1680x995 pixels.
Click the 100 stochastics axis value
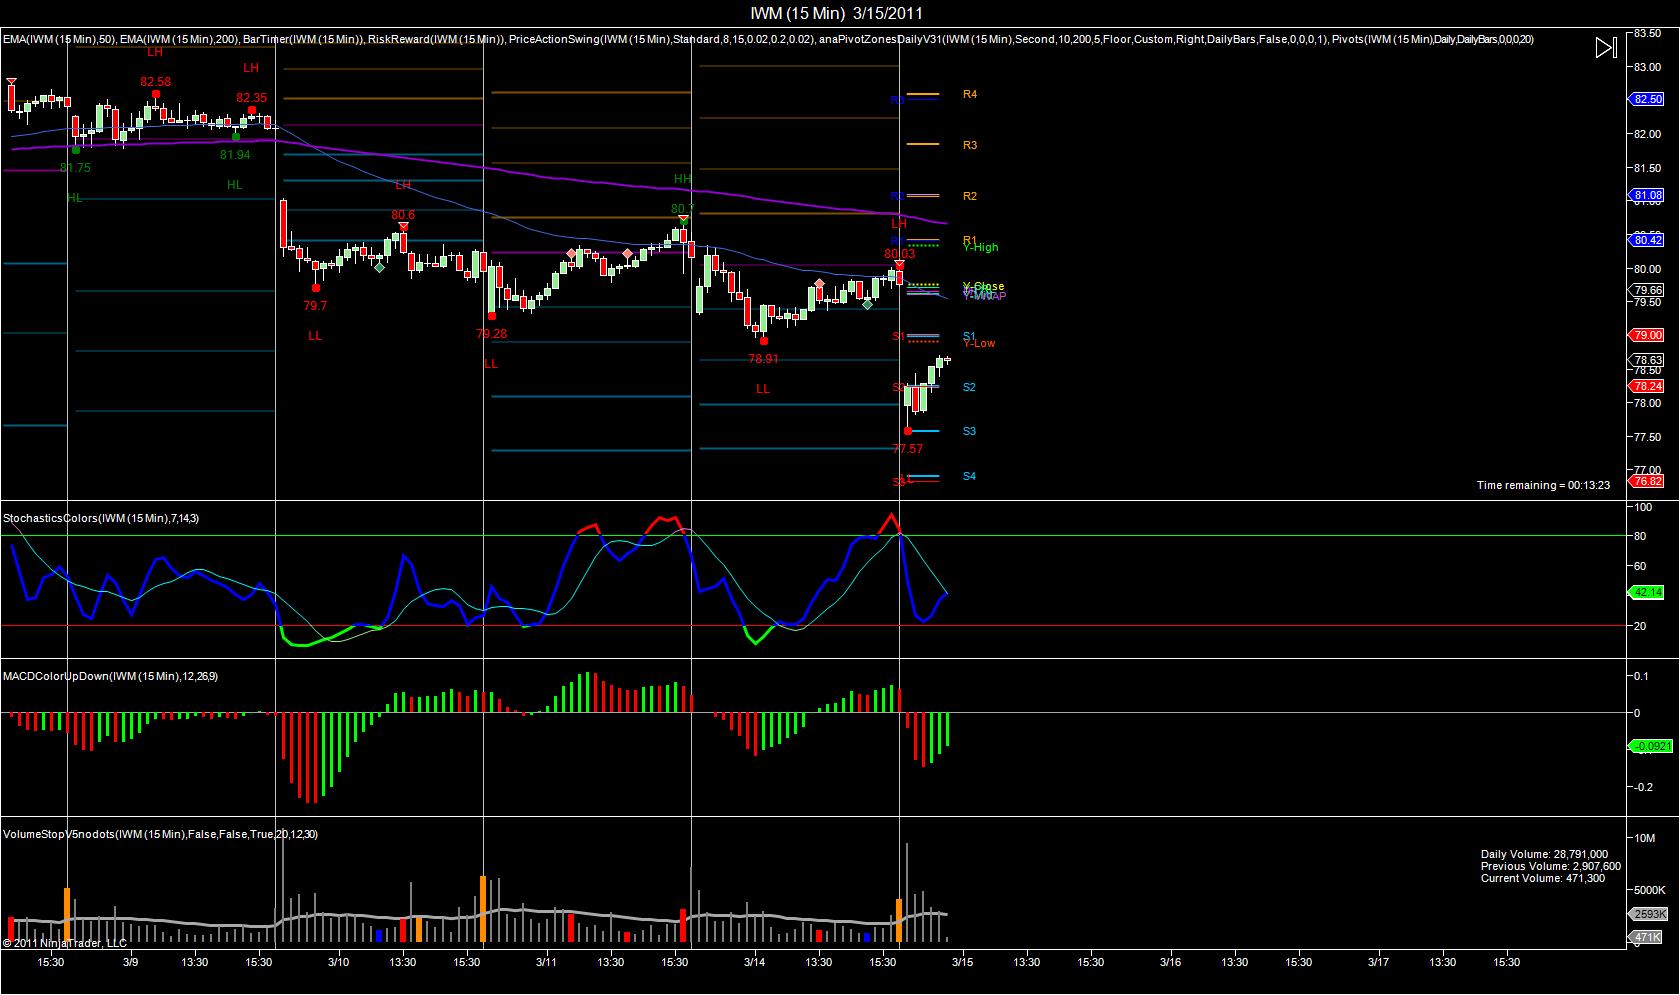click(x=1641, y=508)
